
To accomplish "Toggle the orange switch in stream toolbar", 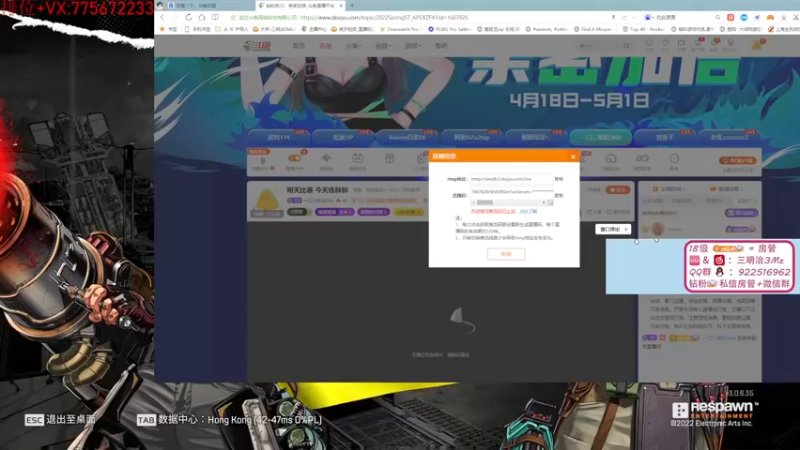I will point(294,158).
